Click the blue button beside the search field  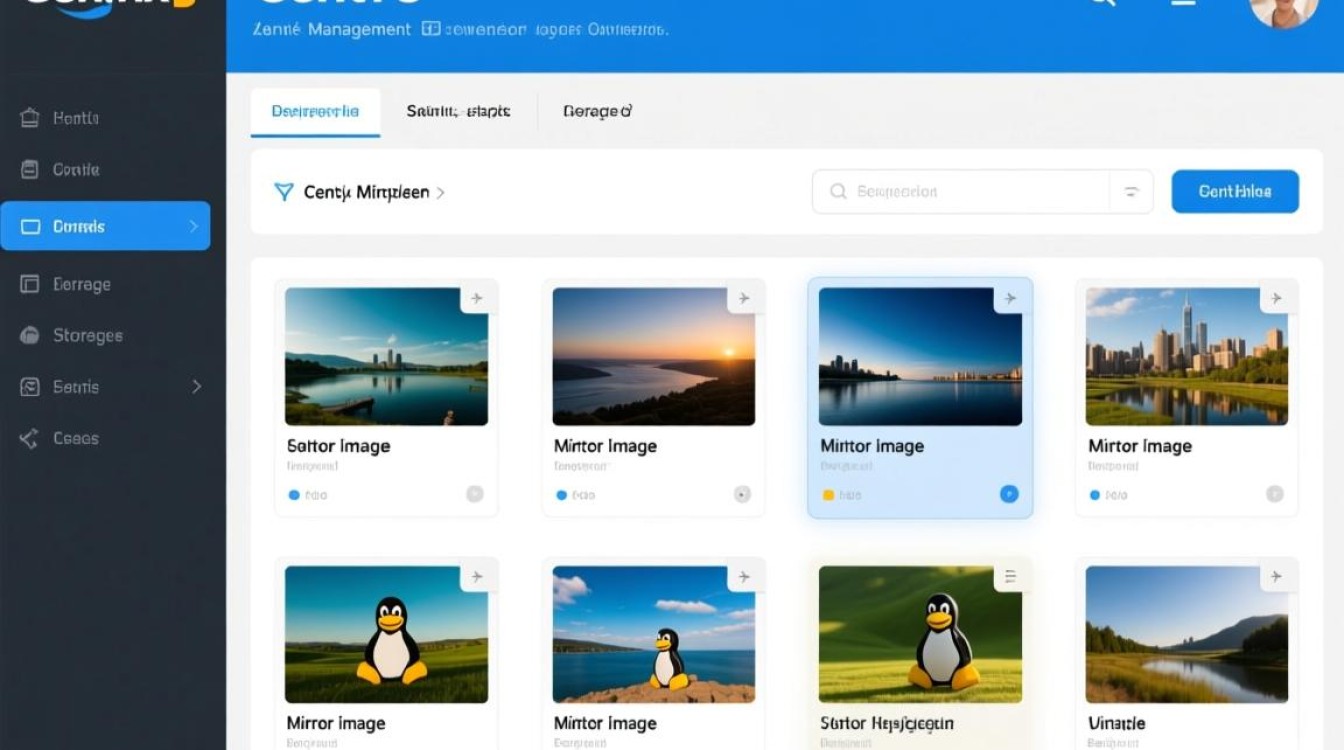pyautogui.click(x=1235, y=191)
